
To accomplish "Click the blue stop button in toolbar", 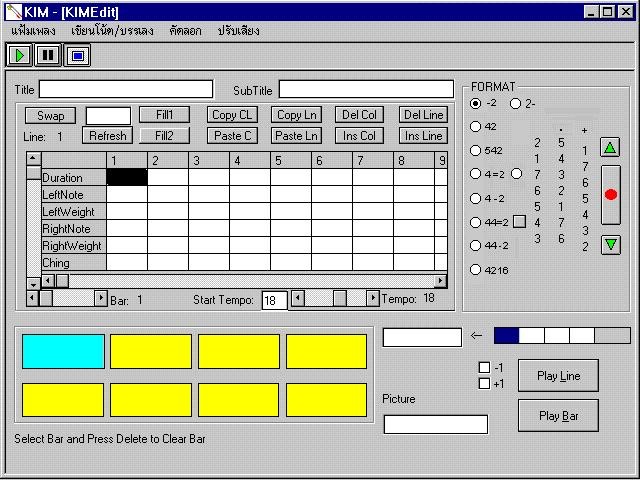I will (x=78, y=55).
